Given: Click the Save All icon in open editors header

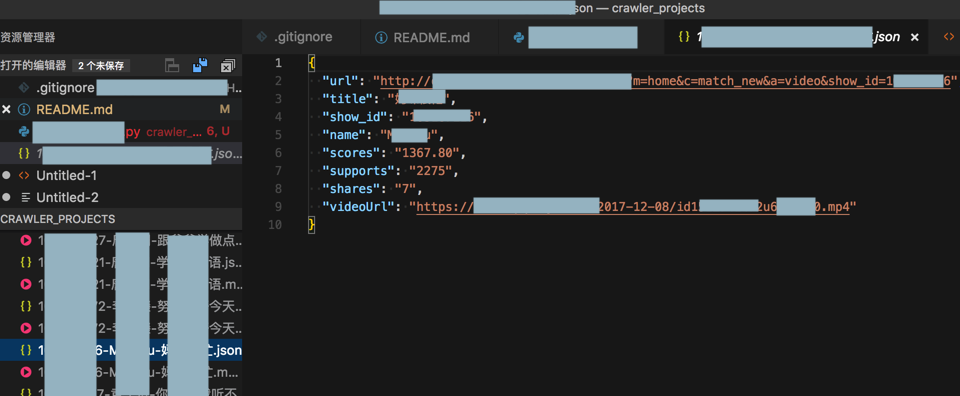Looking at the screenshot, I should click(200, 65).
